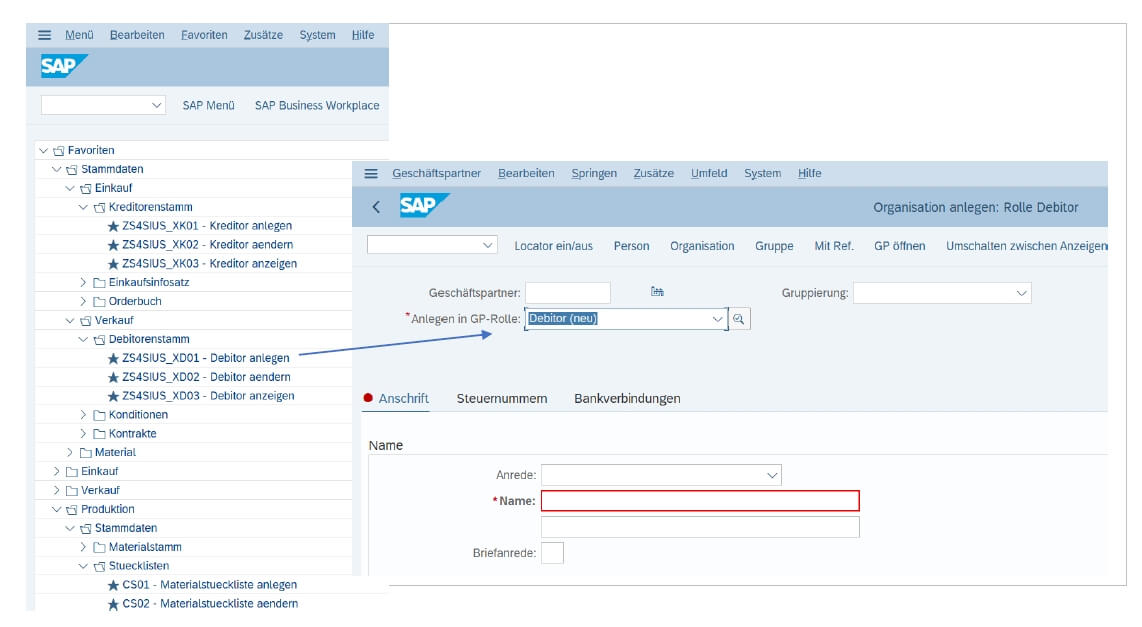Select favorite star ZS4SIUS_XK02 - Kreditor aendern
The width and height of the screenshot is (1142, 627).
(113, 245)
